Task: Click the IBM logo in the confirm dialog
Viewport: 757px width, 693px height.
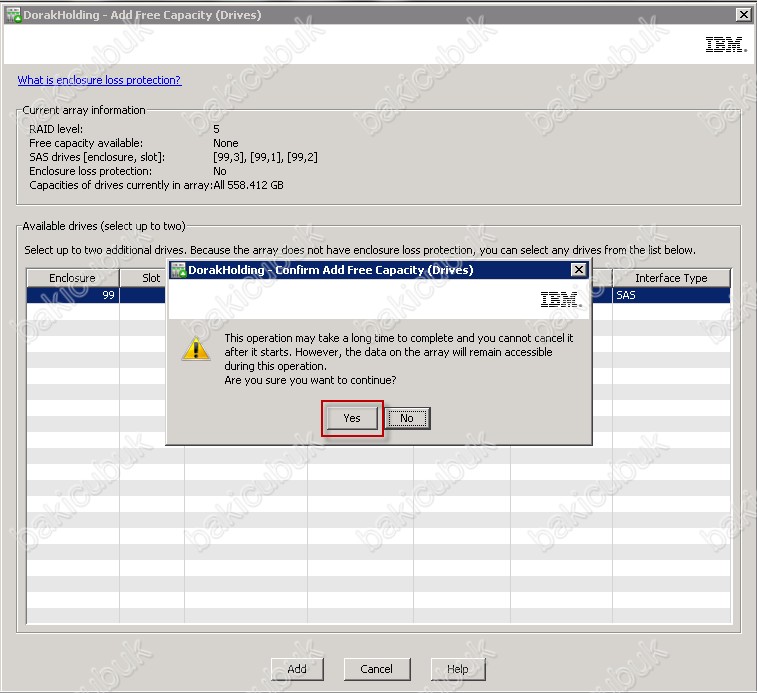Action: [x=561, y=299]
